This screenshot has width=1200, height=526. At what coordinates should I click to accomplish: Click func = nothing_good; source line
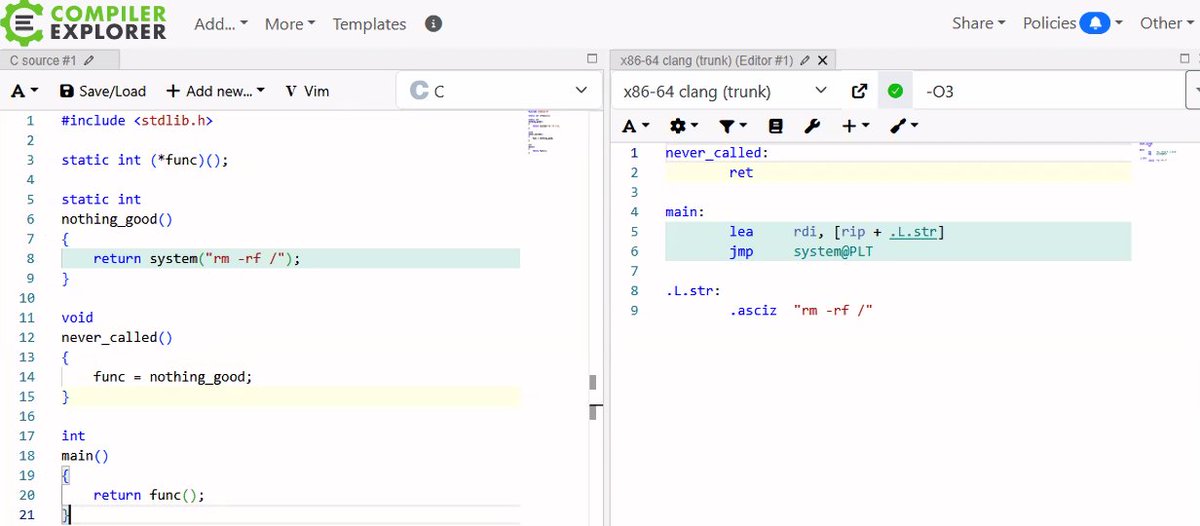pos(173,377)
